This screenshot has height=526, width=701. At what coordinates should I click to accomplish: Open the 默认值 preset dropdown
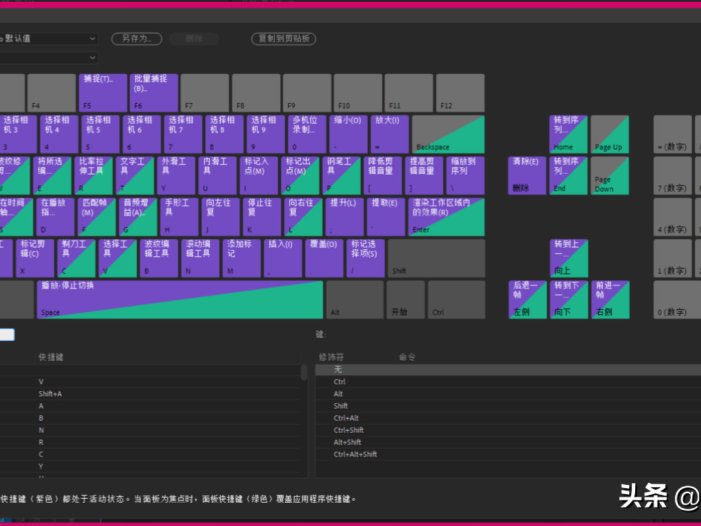coord(50,39)
